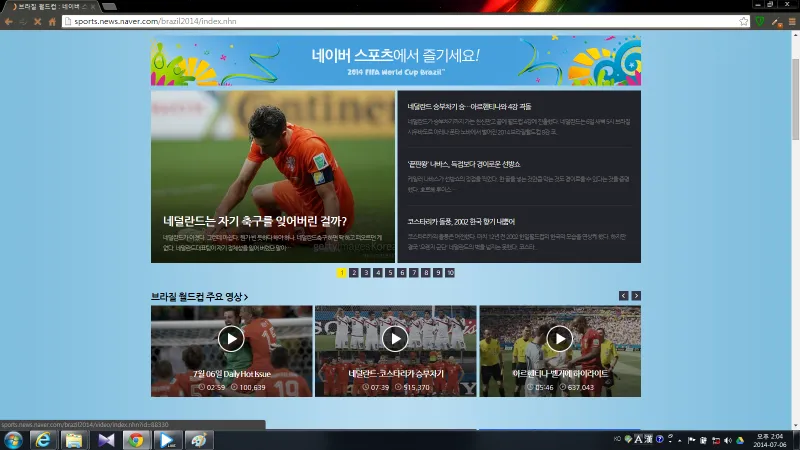Open the 브라질 월드컵 주요 영상 section link
The image size is (800, 450).
199,296
